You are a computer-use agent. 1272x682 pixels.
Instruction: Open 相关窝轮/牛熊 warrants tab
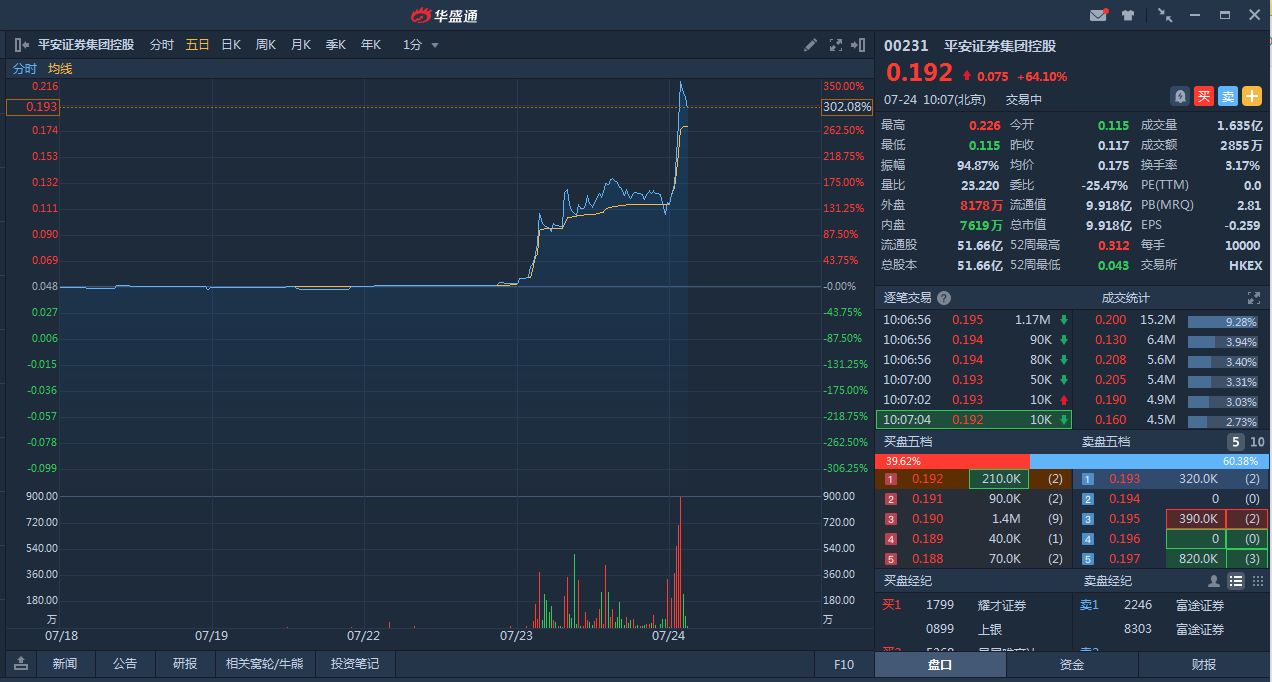[264, 664]
